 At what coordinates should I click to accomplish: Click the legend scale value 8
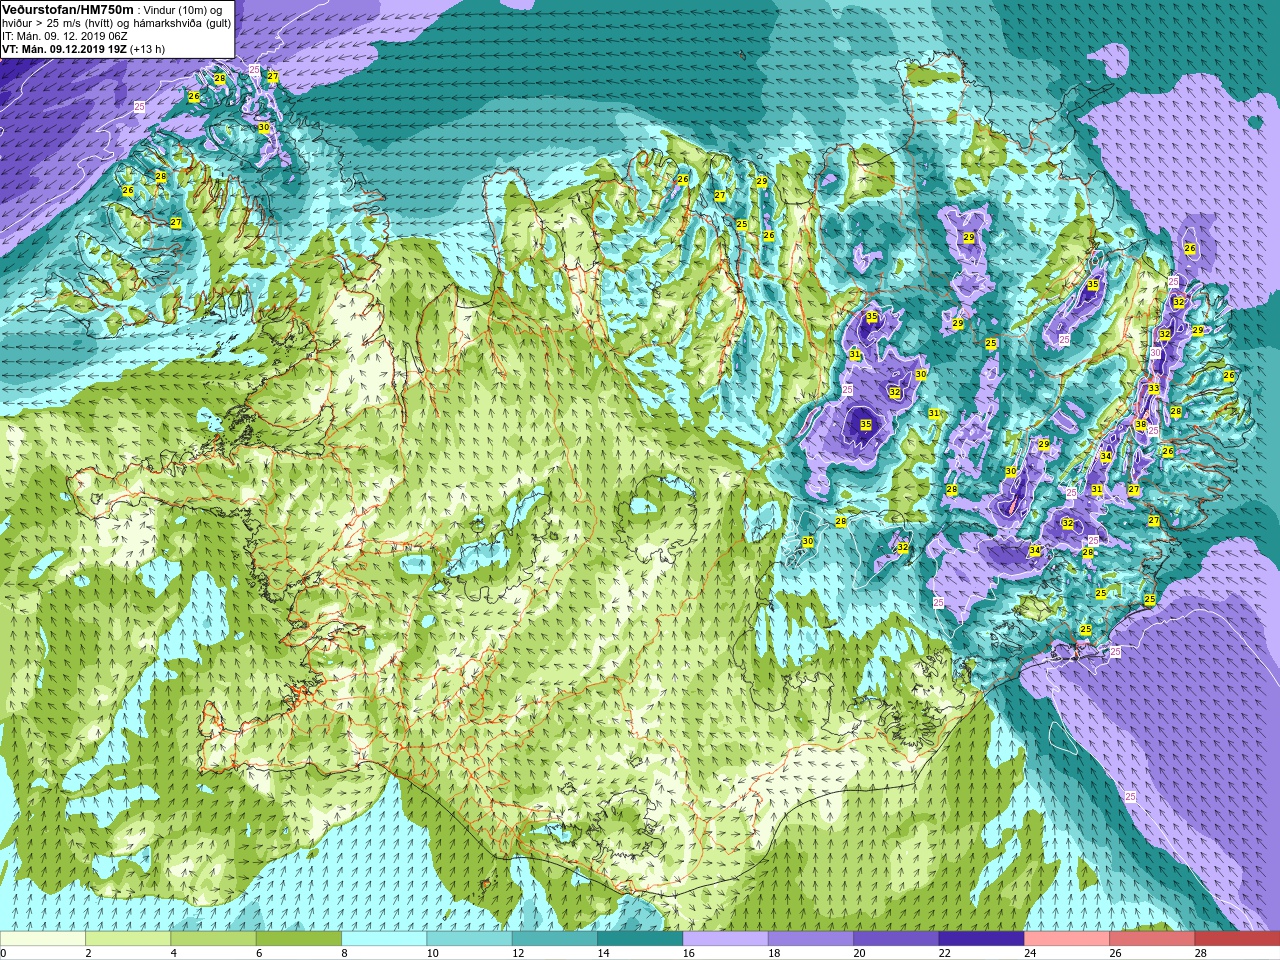point(344,953)
